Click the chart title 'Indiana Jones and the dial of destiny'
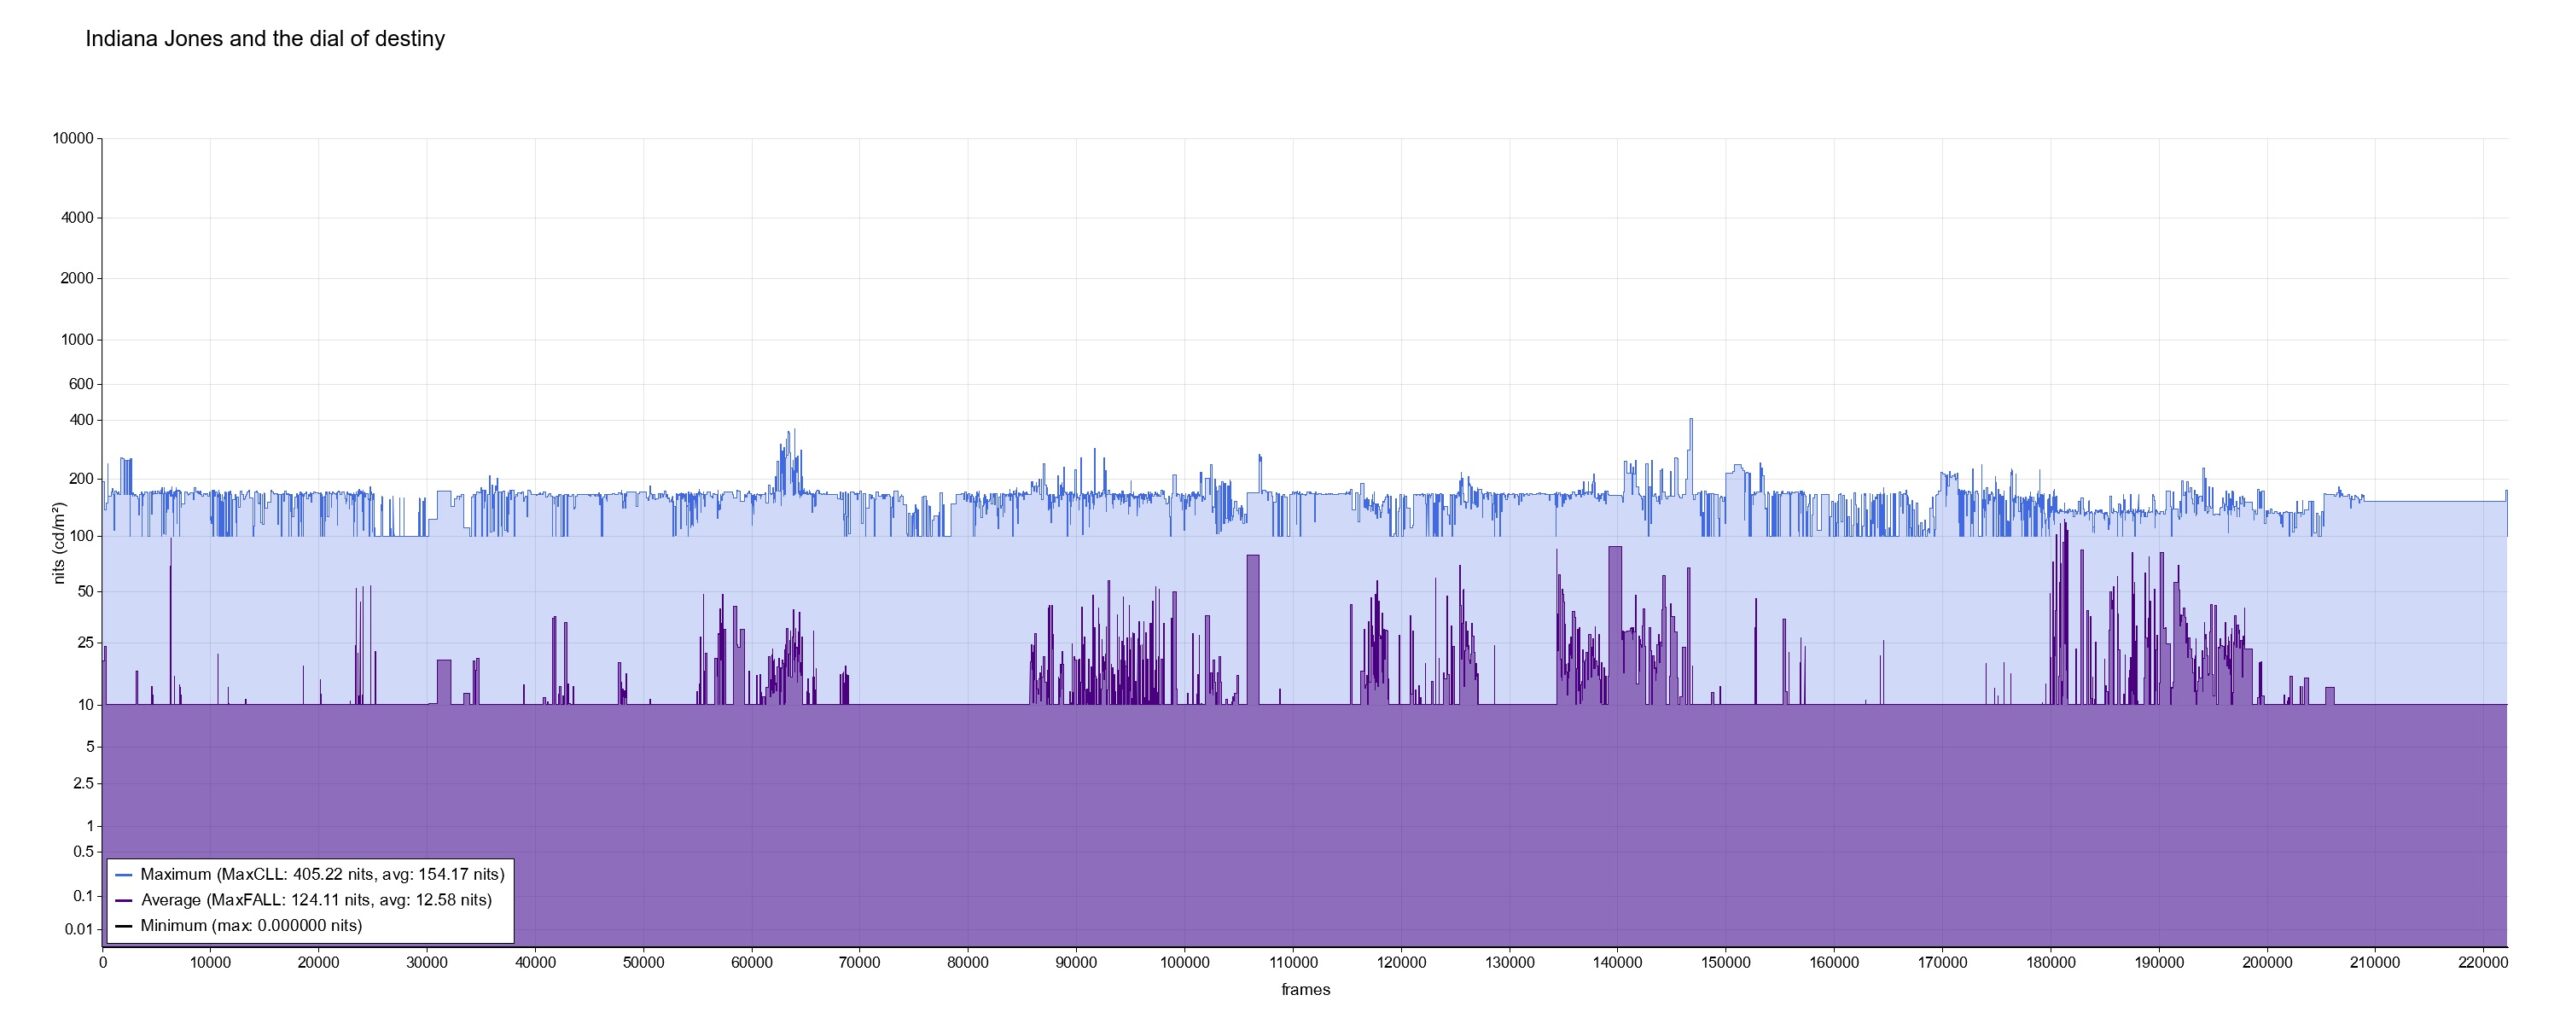2560x1024 pixels. click(x=265, y=39)
